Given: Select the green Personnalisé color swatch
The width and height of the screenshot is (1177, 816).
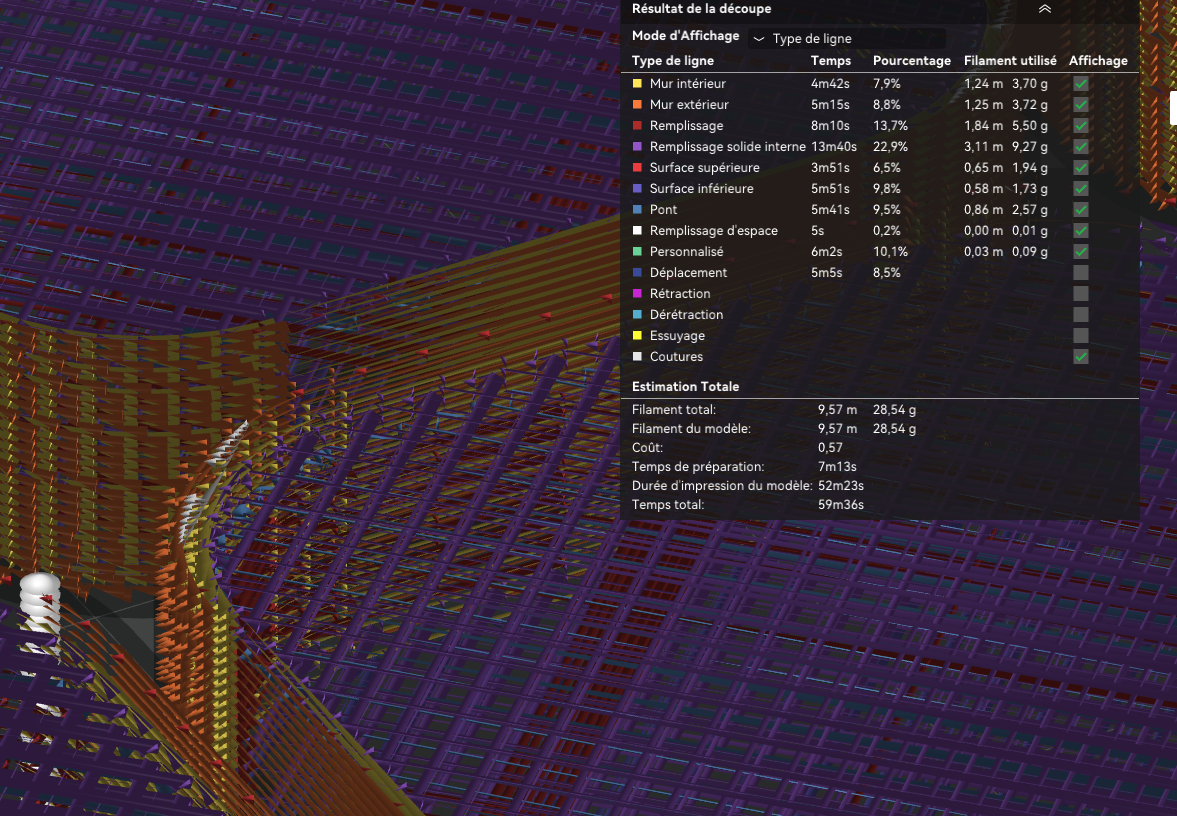Looking at the screenshot, I should pyautogui.click(x=637, y=251).
